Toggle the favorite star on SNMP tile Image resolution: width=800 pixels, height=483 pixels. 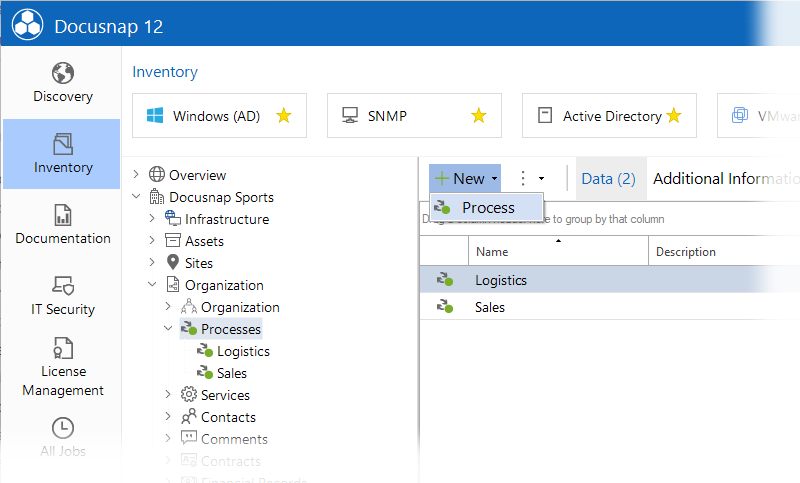(x=479, y=115)
